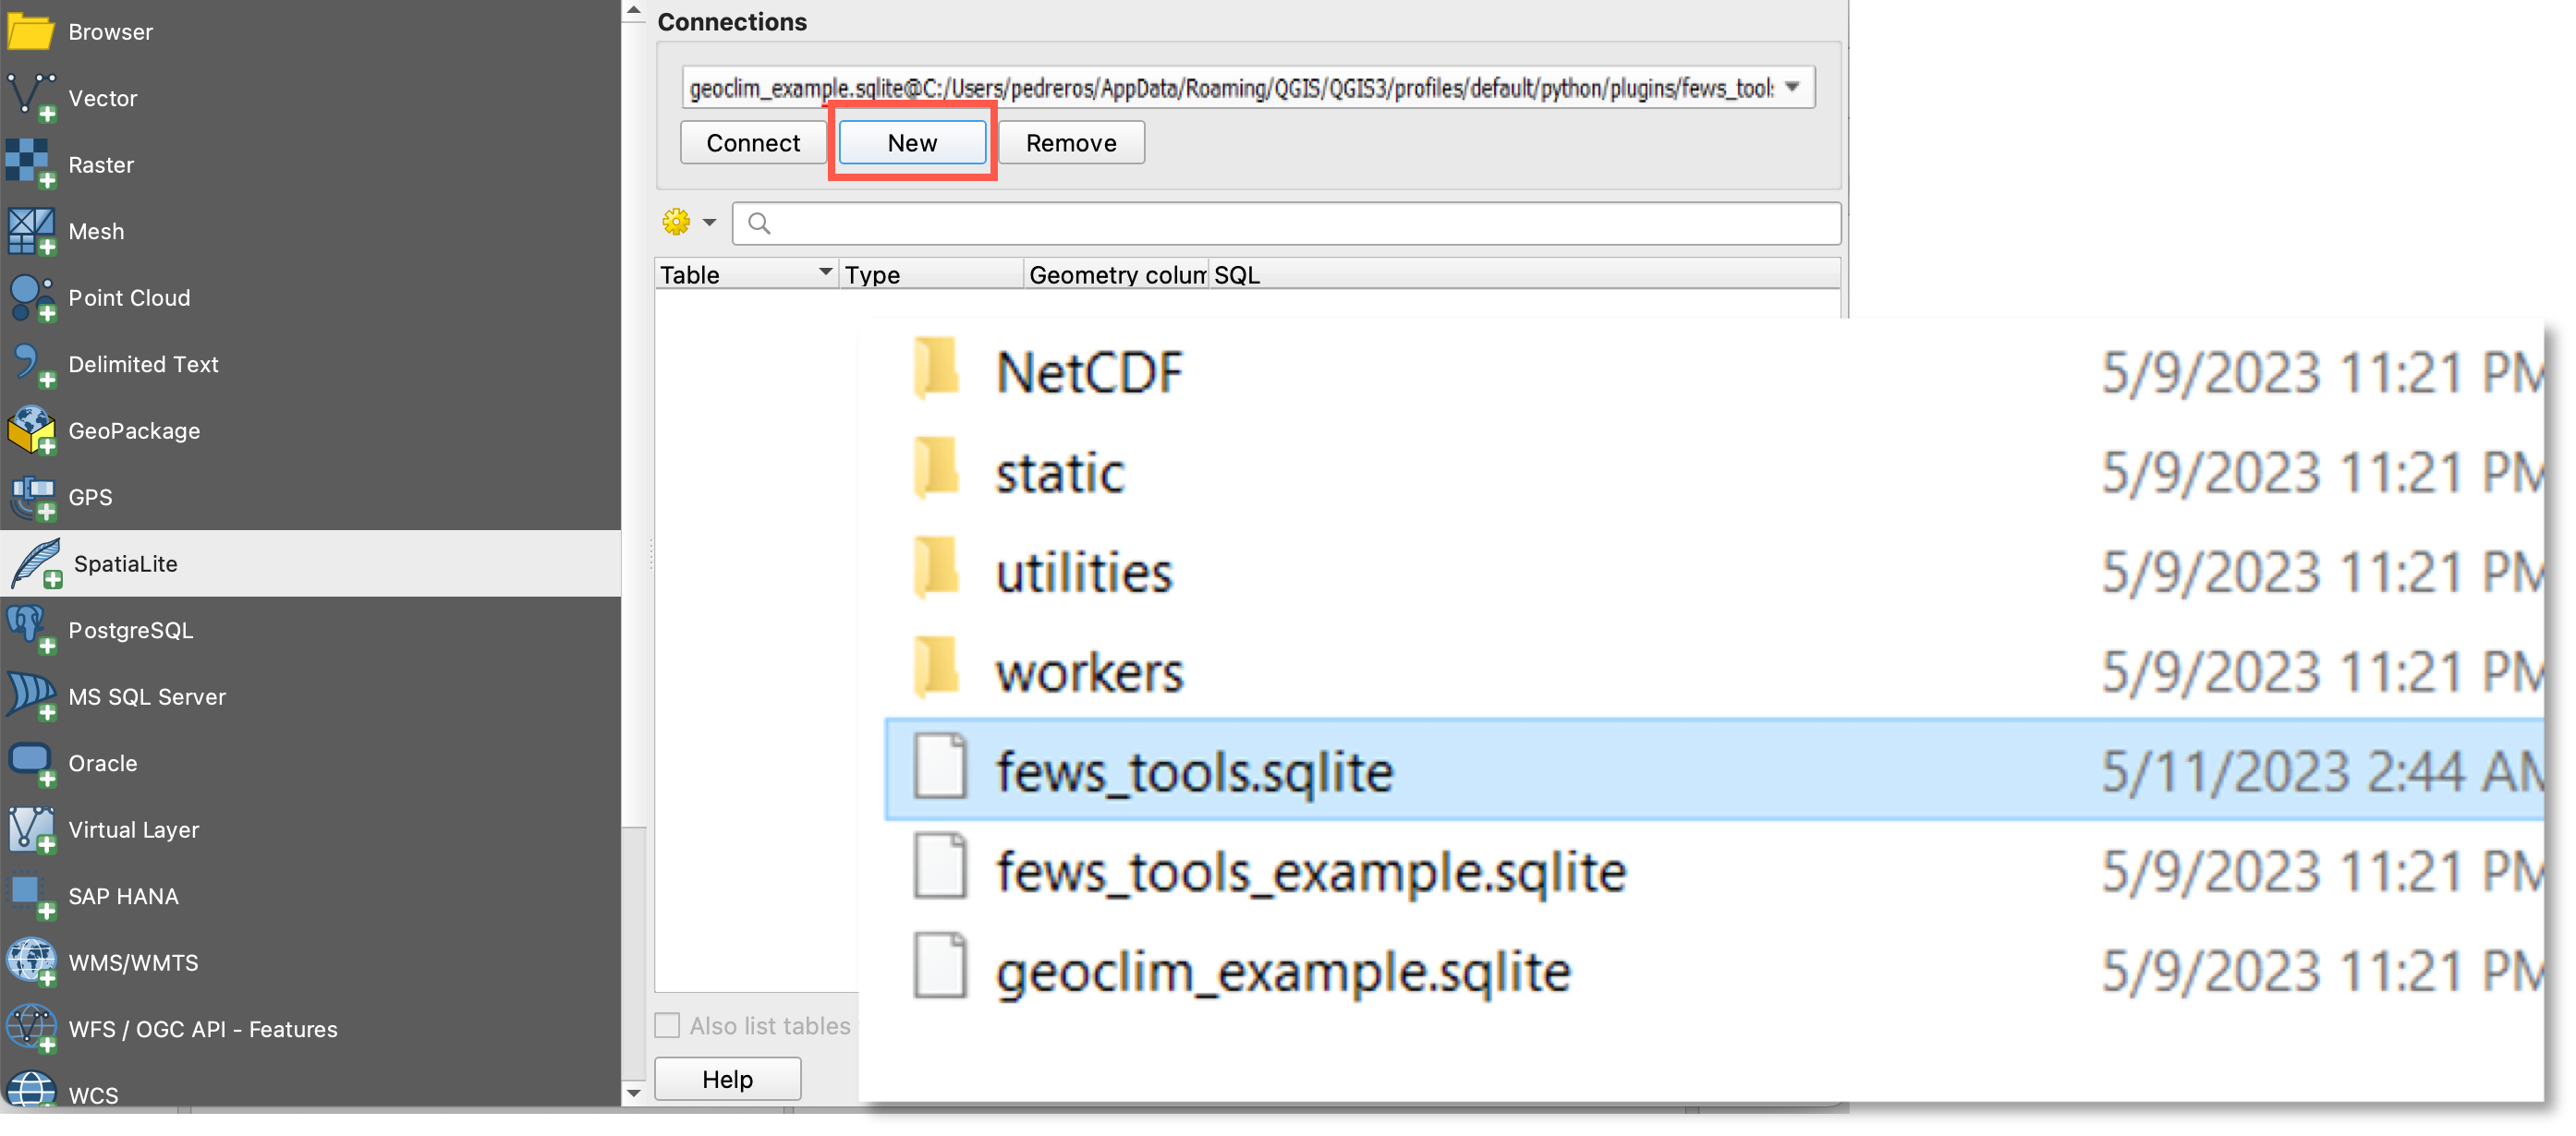Select the Vector source icon
The height and width of the screenshot is (1136, 2576).
31,98
